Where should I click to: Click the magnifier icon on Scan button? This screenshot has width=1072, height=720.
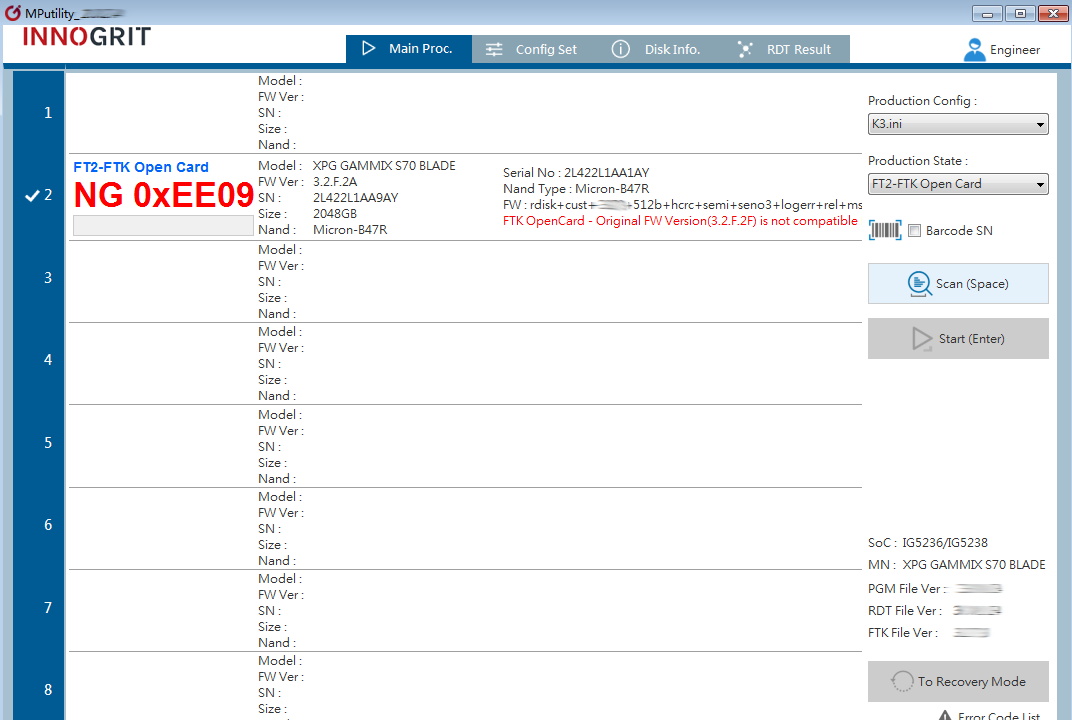point(919,284)
